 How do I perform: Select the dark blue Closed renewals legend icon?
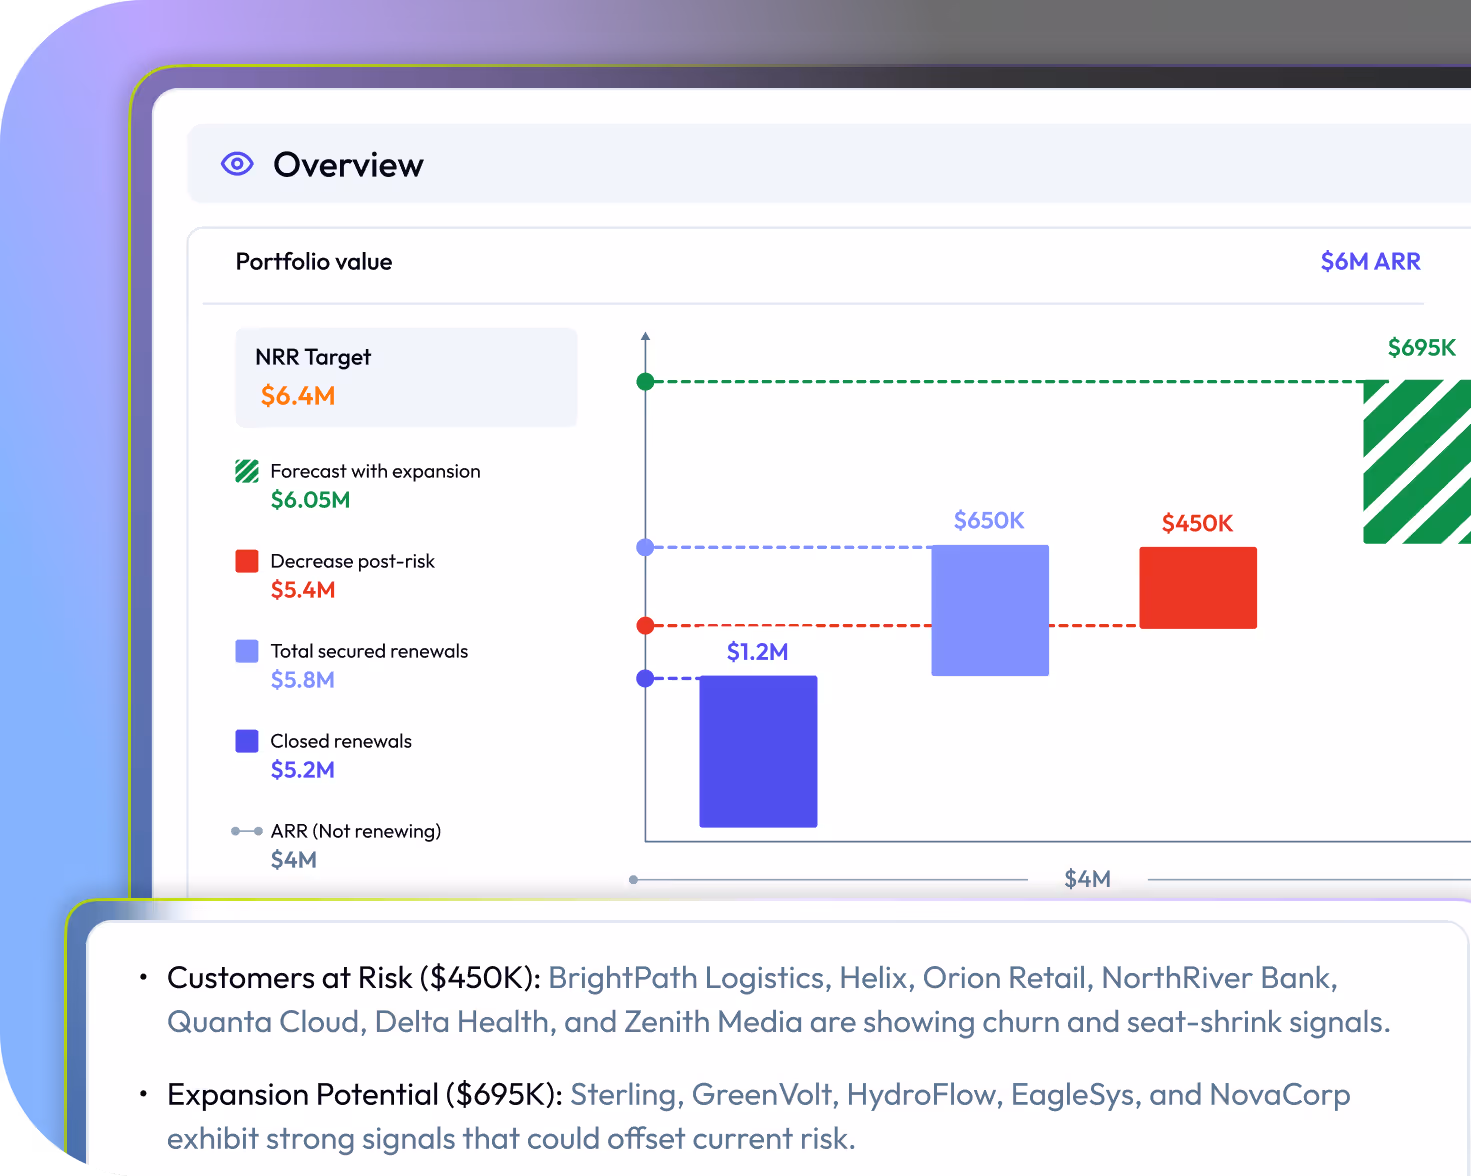pyautogui.click(x=246, y=741)
